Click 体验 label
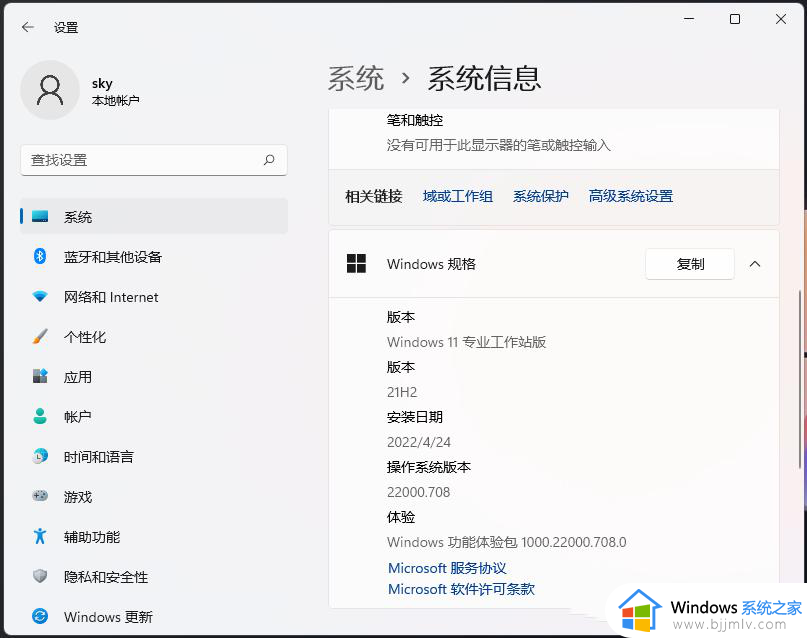 [401, 517]
